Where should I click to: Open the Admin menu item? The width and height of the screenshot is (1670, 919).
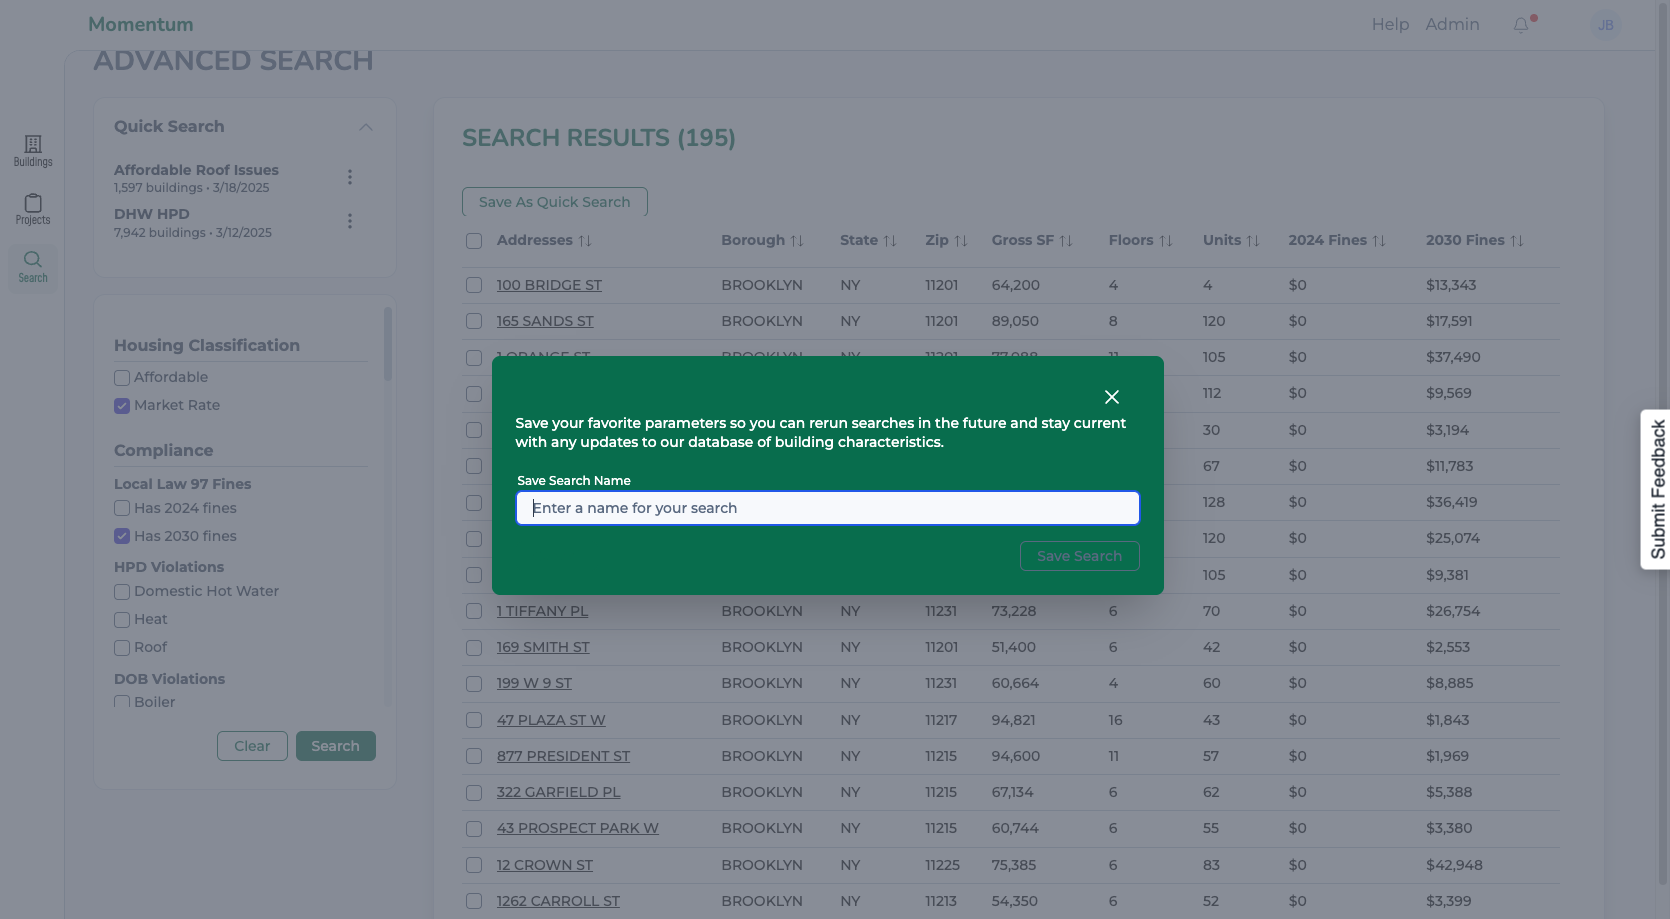tap(1452, 25)
